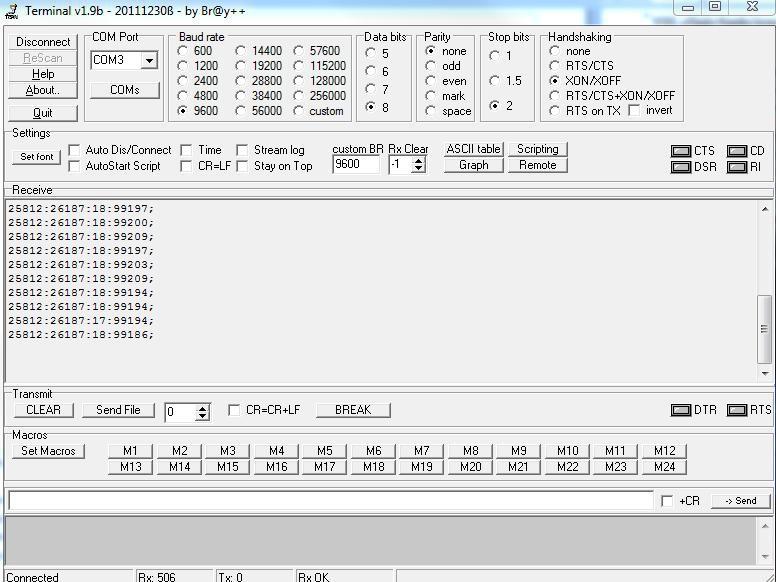Toggle the DTR line indicator

click(680, 410)
